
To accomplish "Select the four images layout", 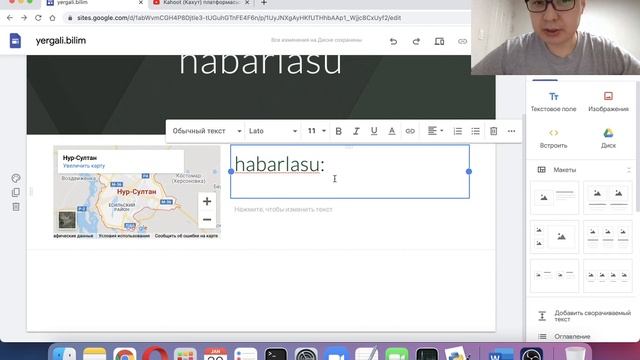I will pos(608,276).
